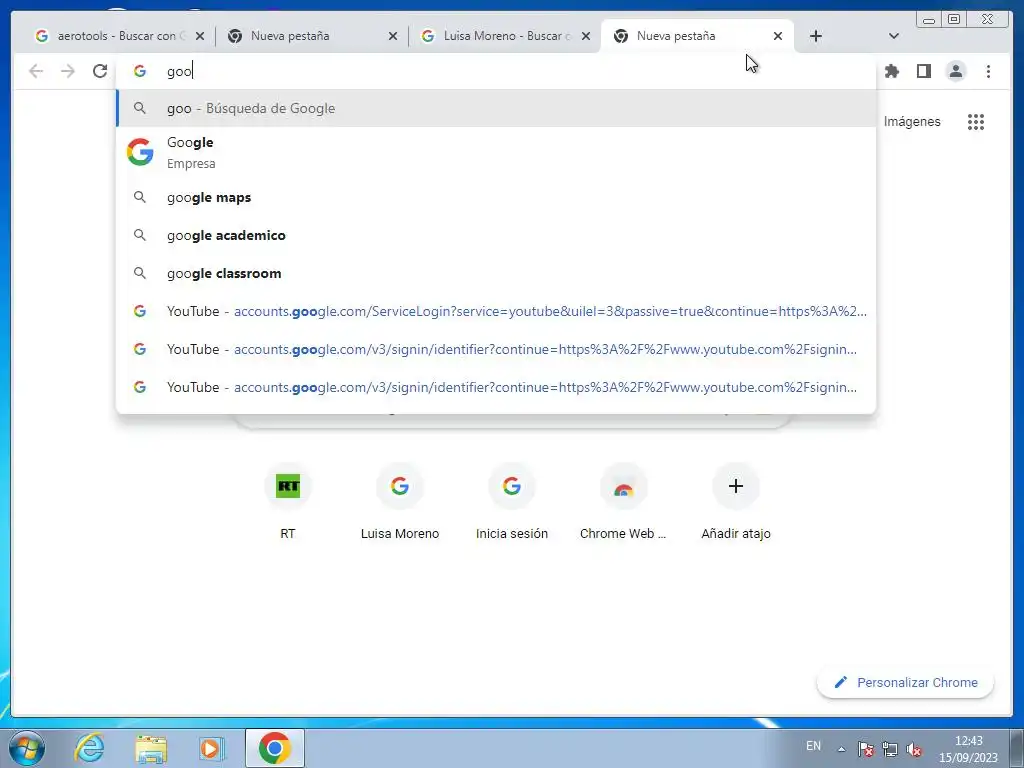1024x768 pixels.
Task: Choose the 'google maps' suggestion
Action: click(496, 197)
